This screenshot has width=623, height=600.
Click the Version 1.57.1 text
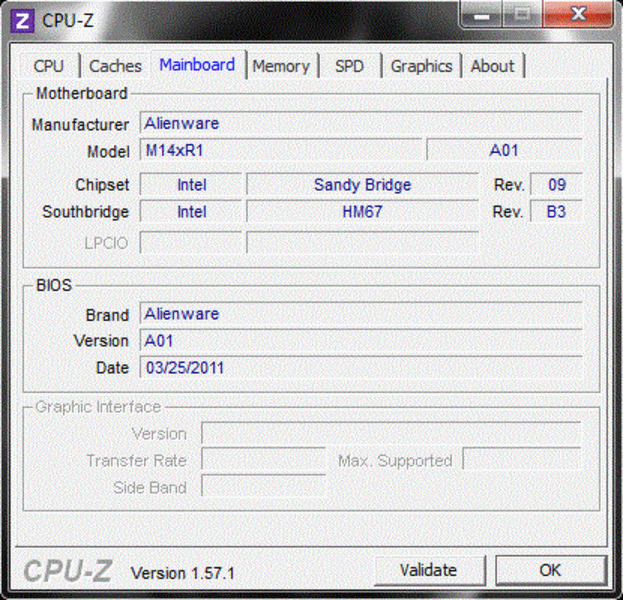(183, 573)
